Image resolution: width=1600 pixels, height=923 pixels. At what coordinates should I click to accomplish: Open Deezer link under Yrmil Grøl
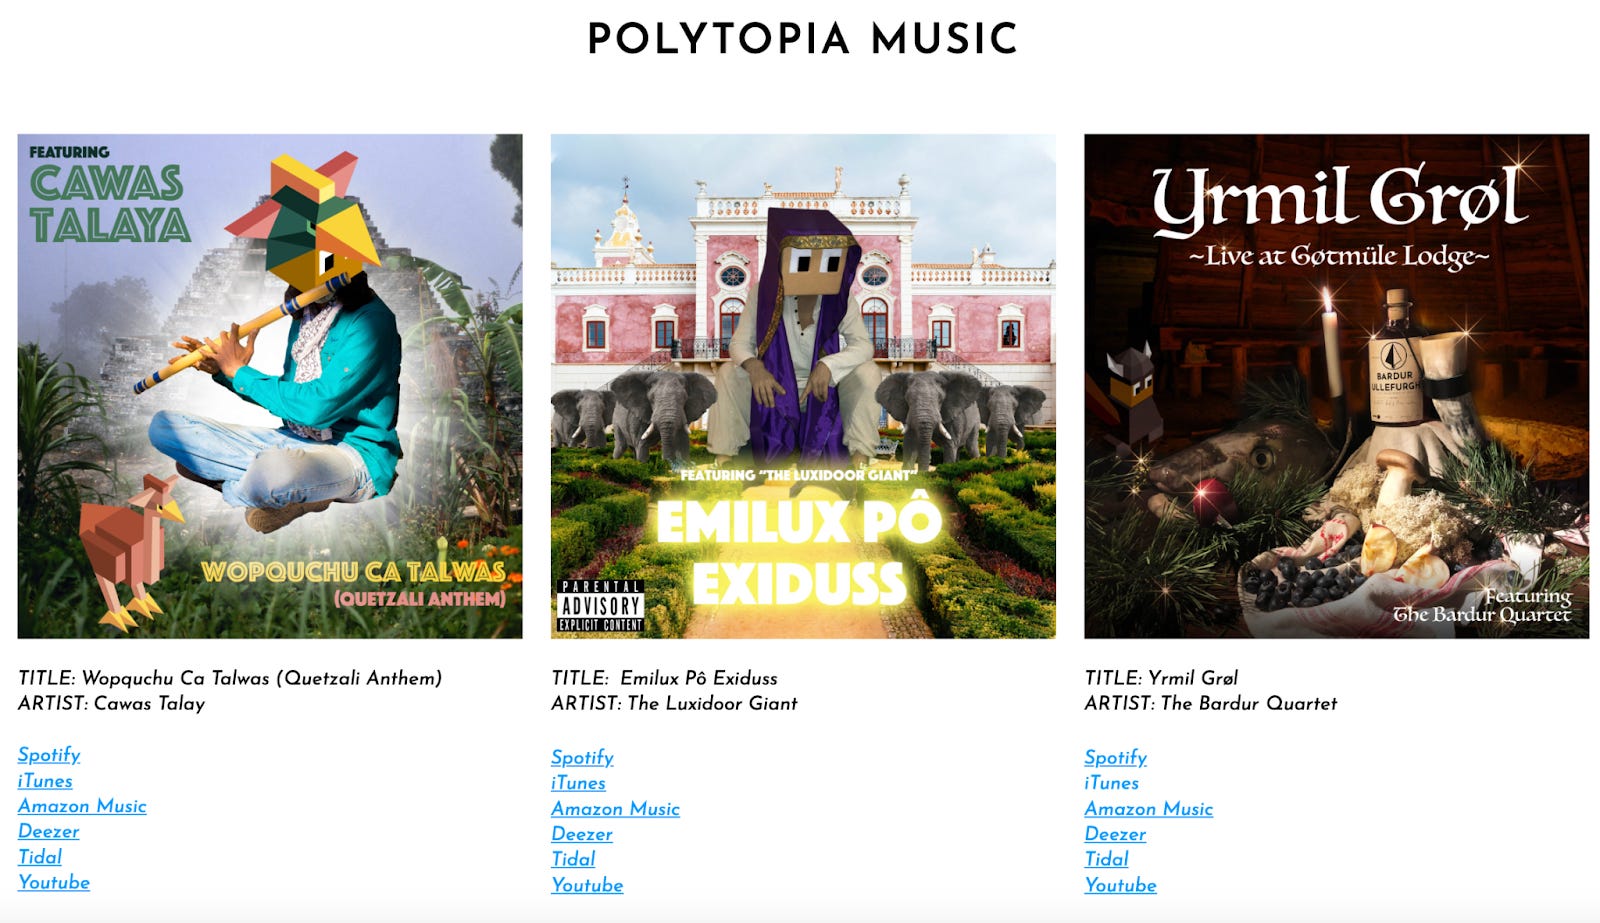coord(1115,834)
